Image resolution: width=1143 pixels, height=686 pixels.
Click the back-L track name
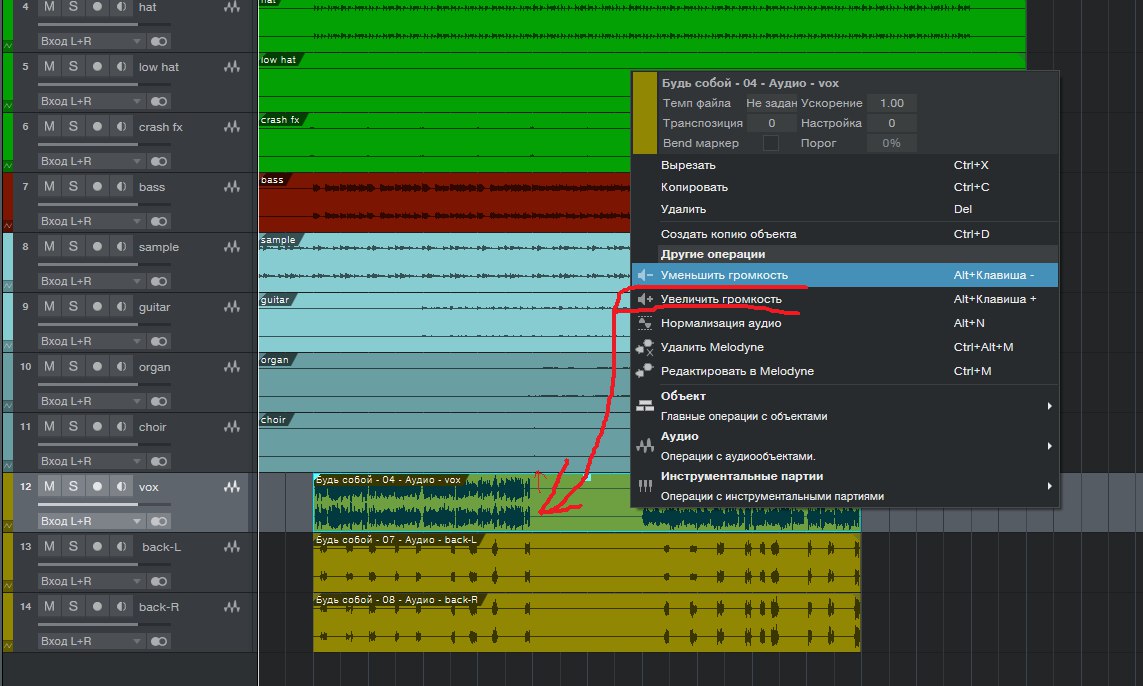point(161,547)
